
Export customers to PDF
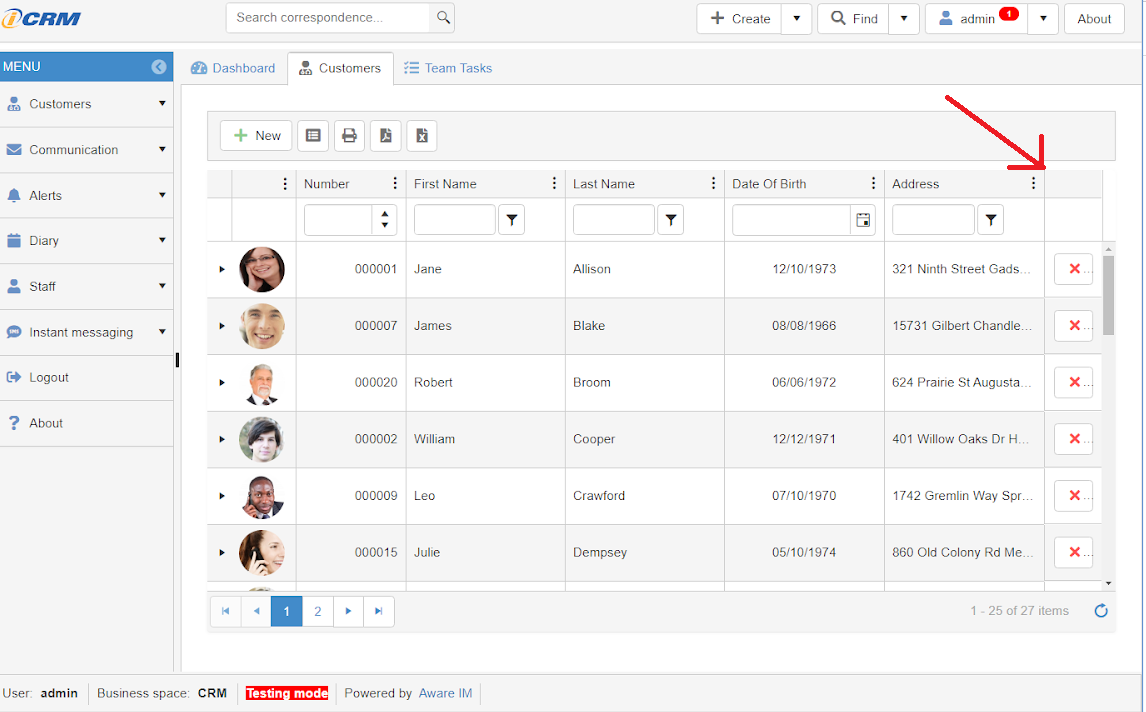(x=386, y=135)
